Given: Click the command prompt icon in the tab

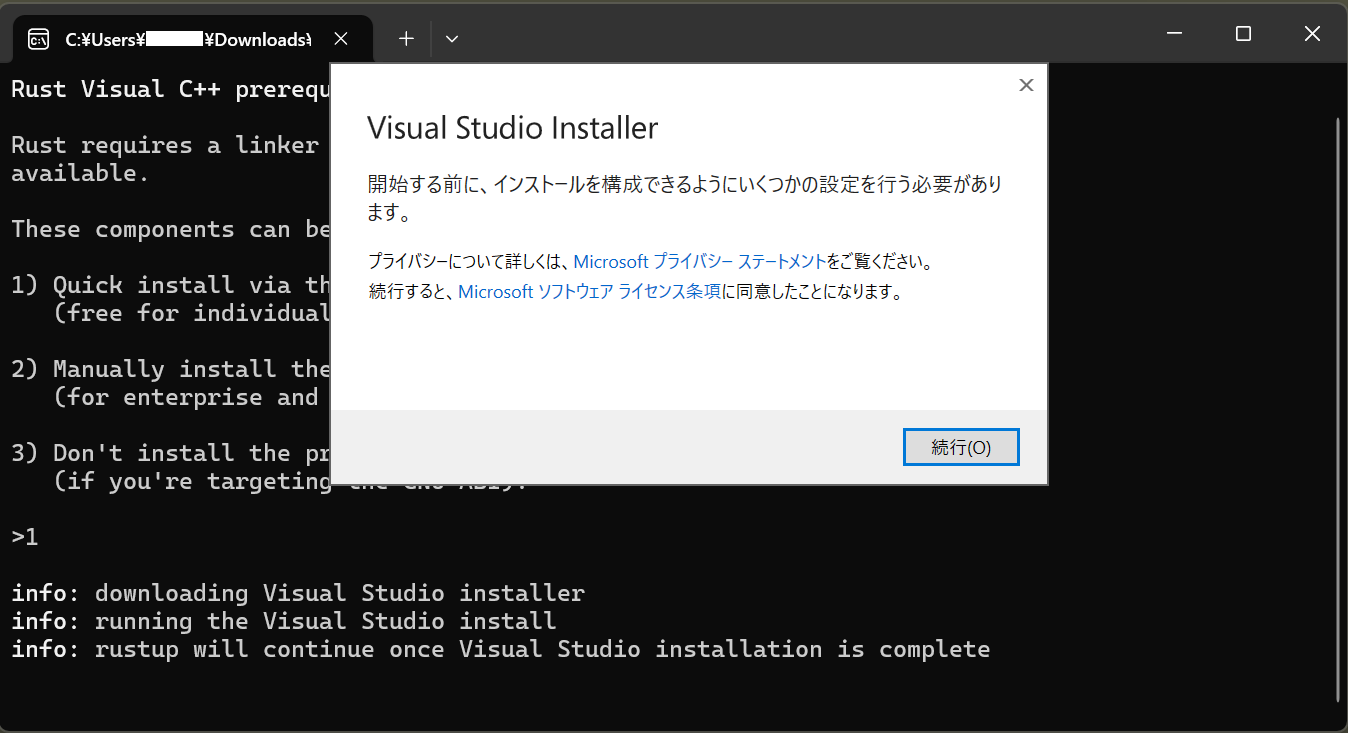Looking at the screenshot, I should click(x=39, y=40).
